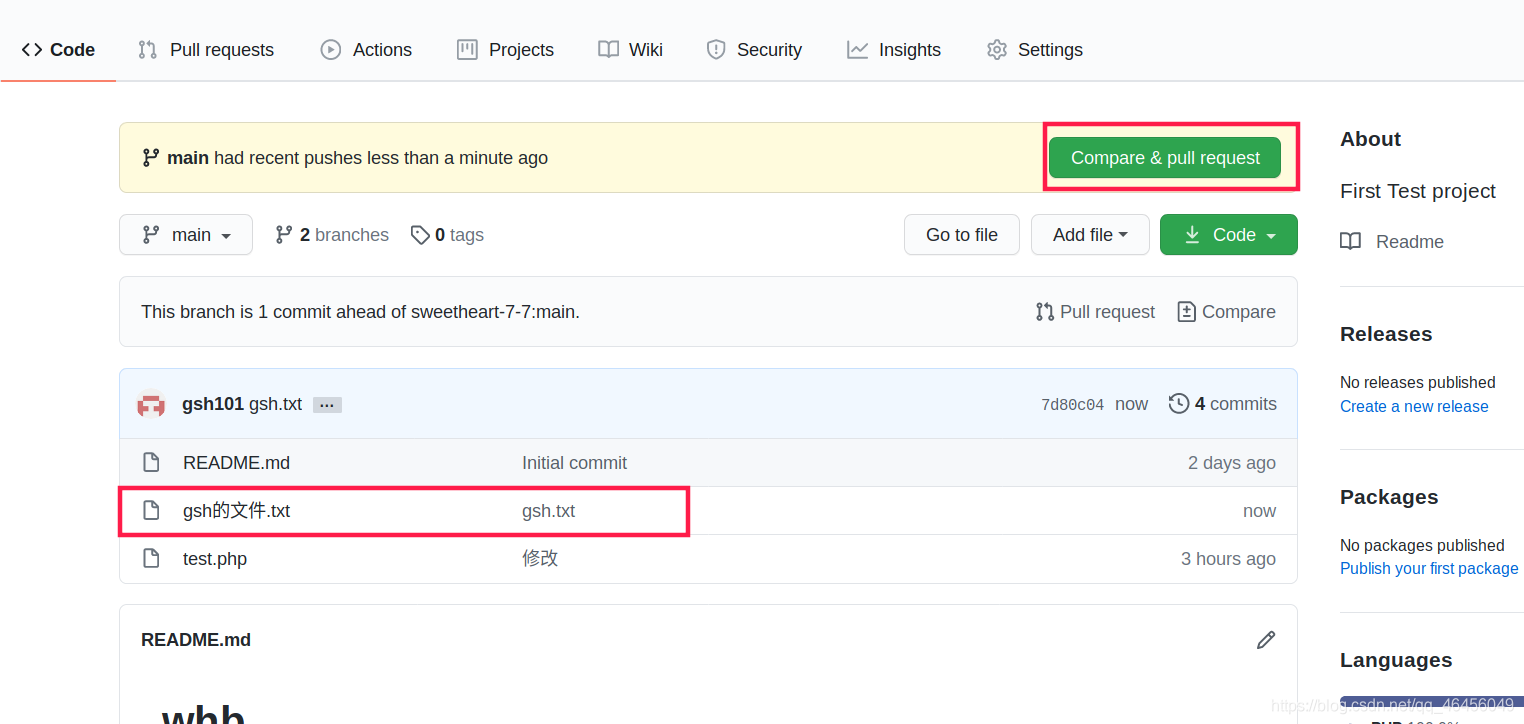This screenshot has width=1524, height=724.
Task: Click the file icon beside gsh的文件.txt
Action: 151,511
